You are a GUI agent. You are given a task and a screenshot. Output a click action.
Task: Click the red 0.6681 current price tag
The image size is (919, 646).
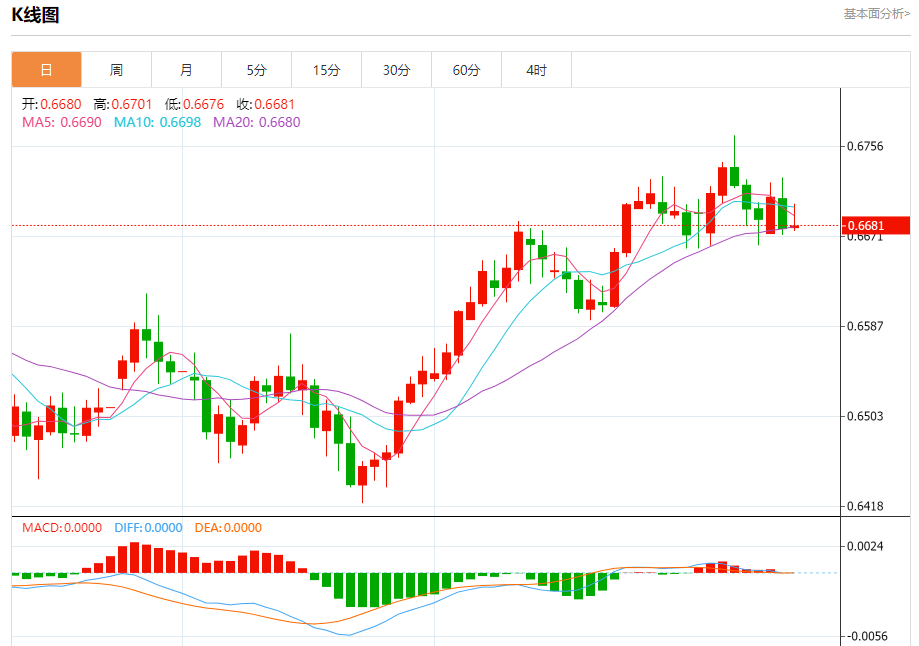click(877, 225)
